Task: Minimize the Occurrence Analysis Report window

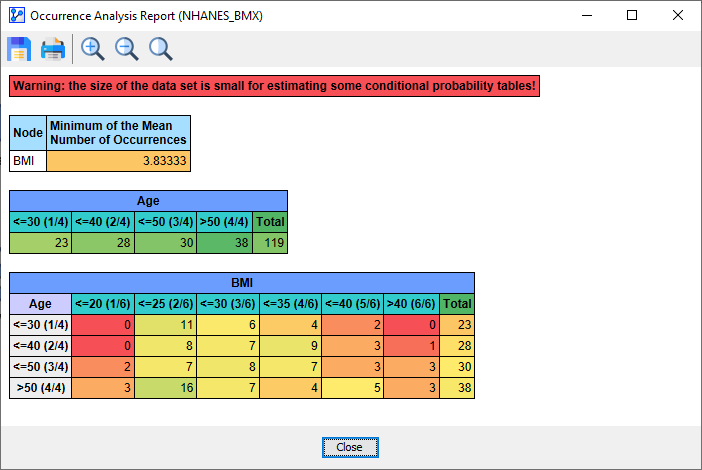Action: [587, 16]
